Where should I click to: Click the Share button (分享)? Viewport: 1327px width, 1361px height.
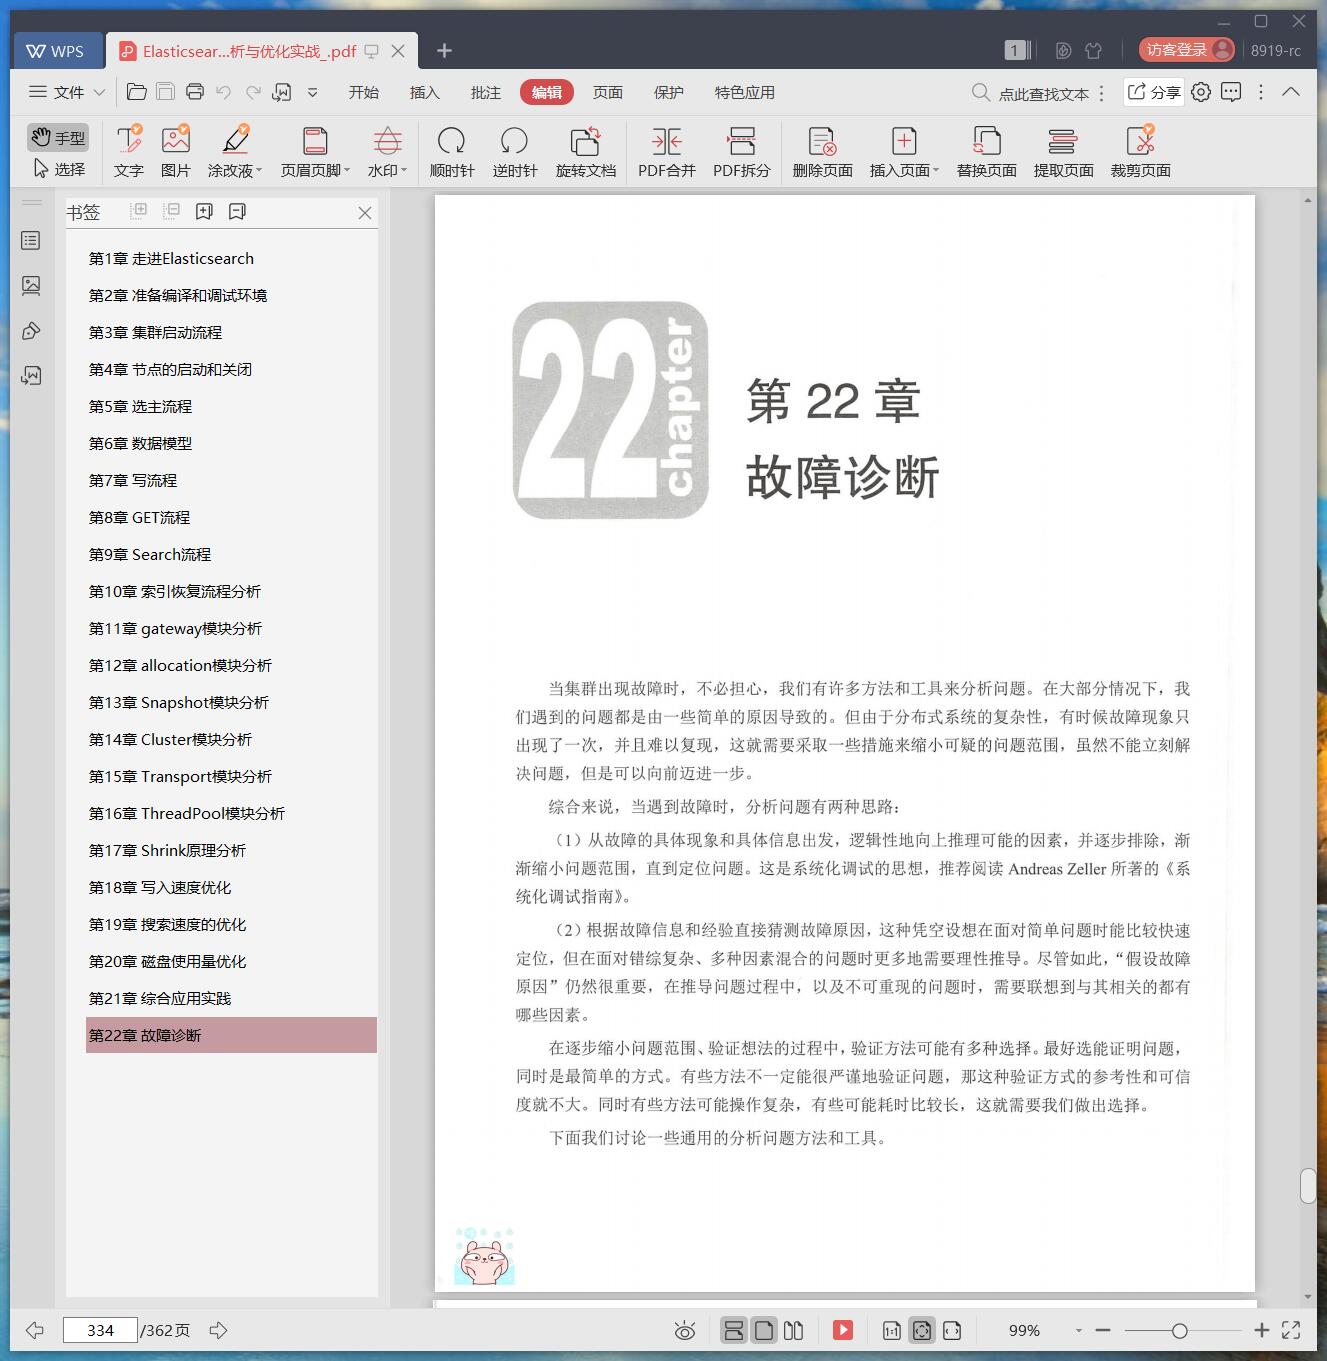pyautogui.click(x=1154, y=92)
